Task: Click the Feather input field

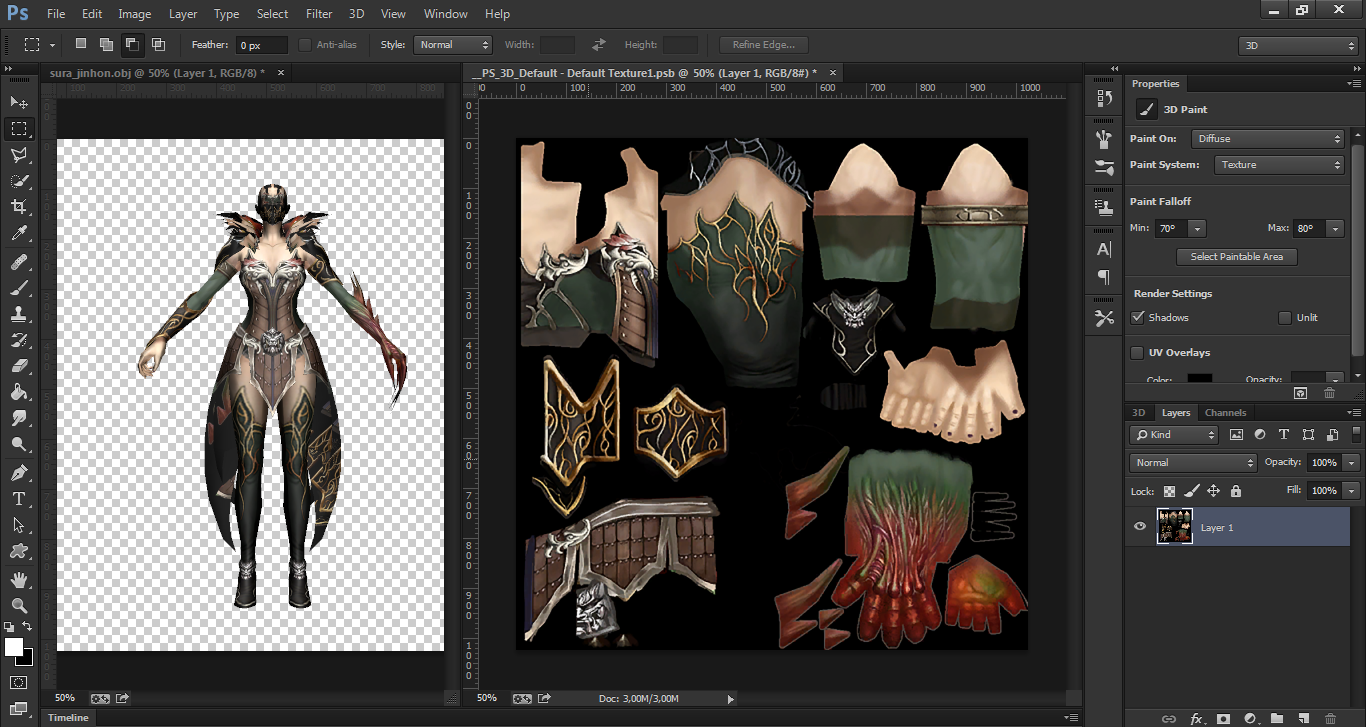Action: tap(261, 45)
